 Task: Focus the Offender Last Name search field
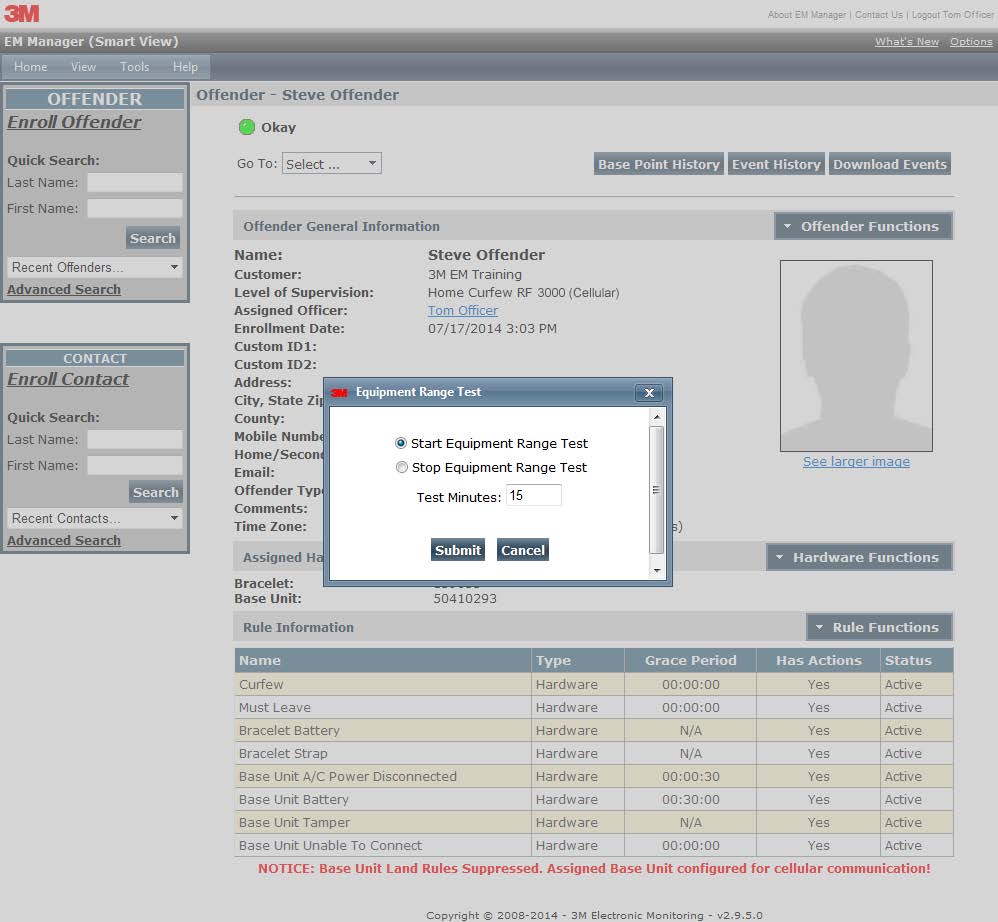coord(135,183)
